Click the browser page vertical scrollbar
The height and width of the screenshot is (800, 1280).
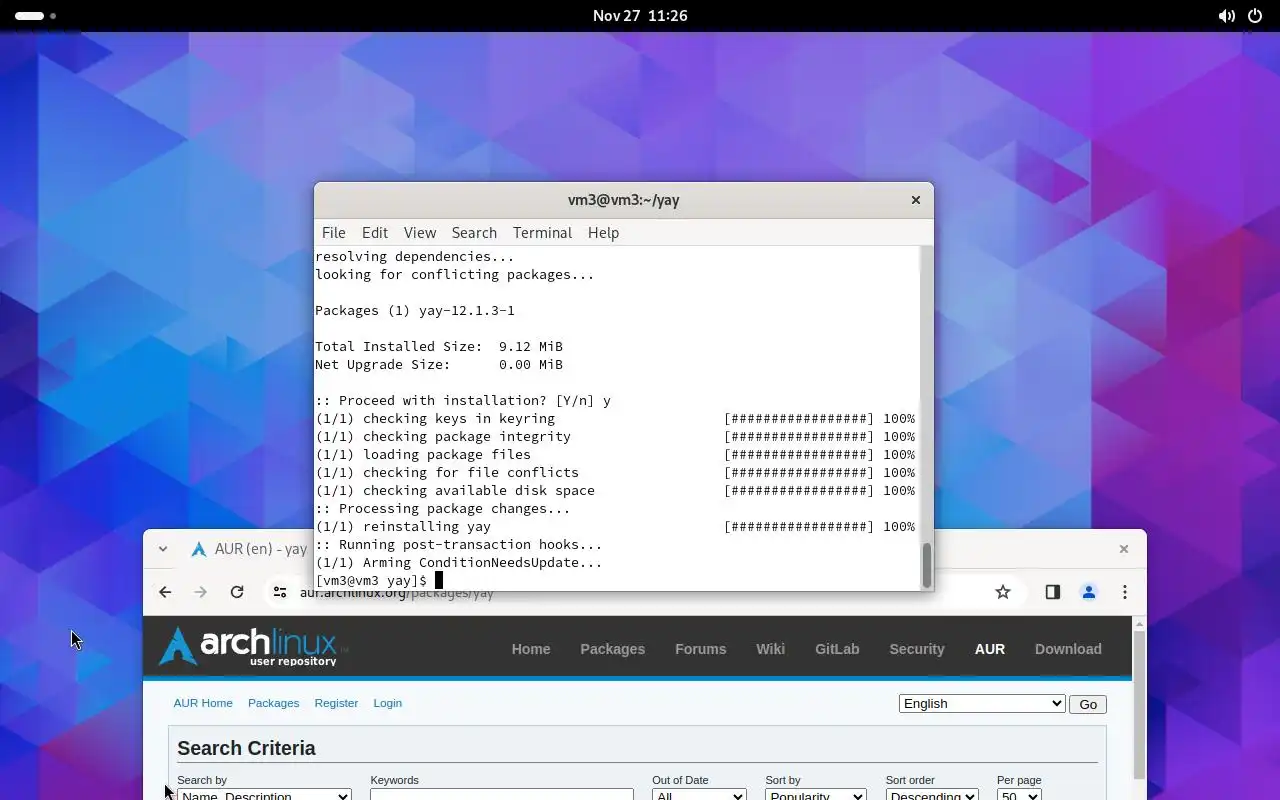[1139, 705]
